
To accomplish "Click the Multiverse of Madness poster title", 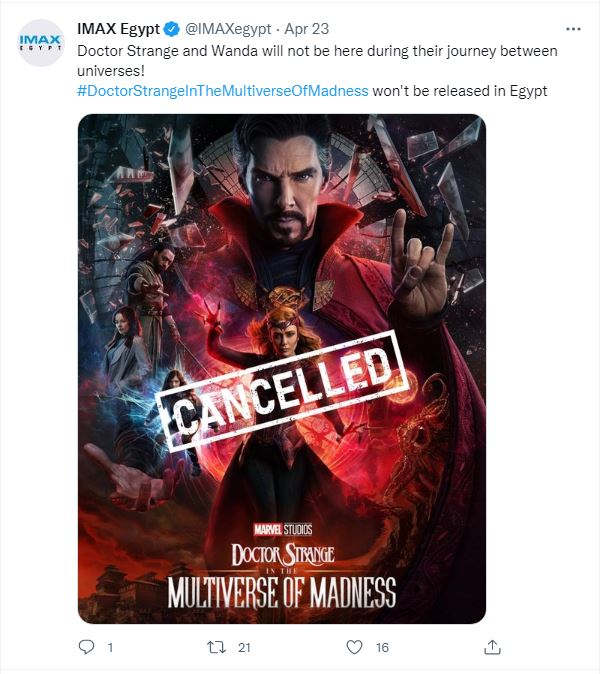I will (x=281, y=590).
